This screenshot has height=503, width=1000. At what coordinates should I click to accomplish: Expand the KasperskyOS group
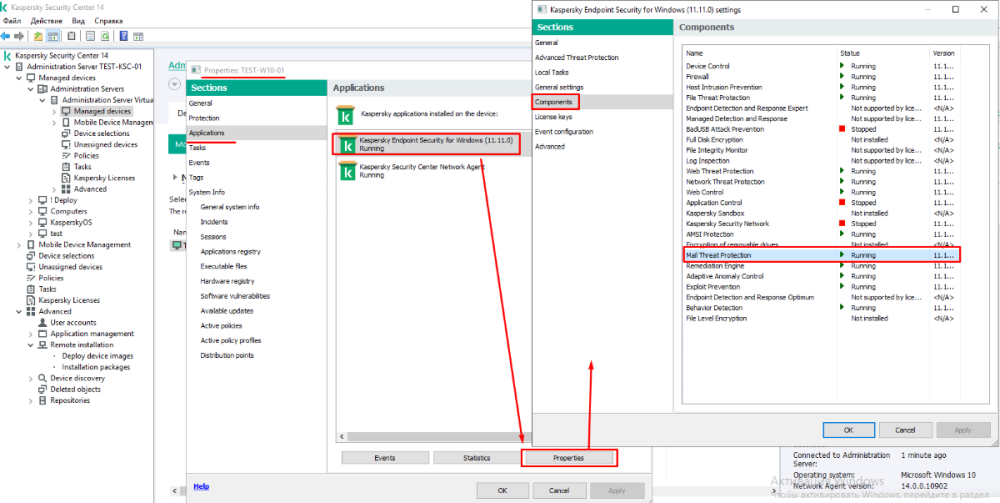pos(31,222)
